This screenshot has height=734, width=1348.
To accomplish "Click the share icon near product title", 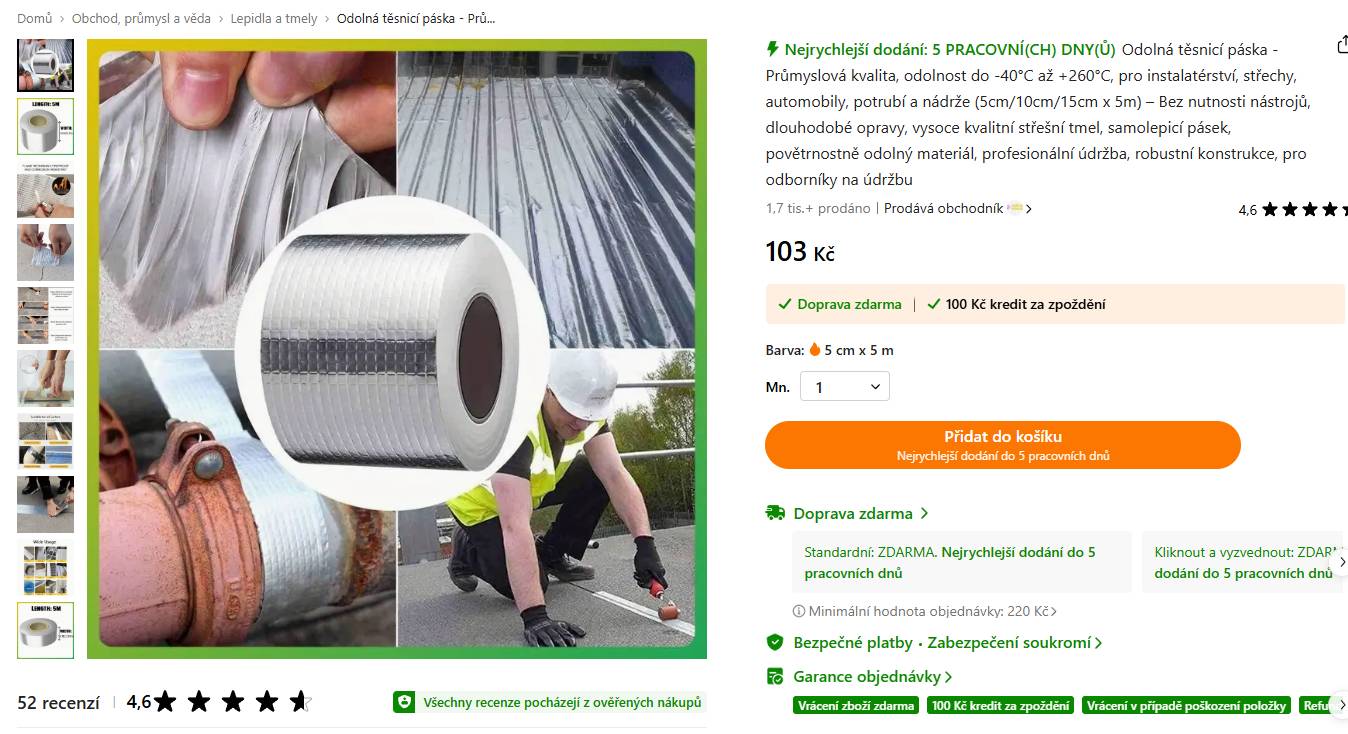I will click(x=1342, y=46).
